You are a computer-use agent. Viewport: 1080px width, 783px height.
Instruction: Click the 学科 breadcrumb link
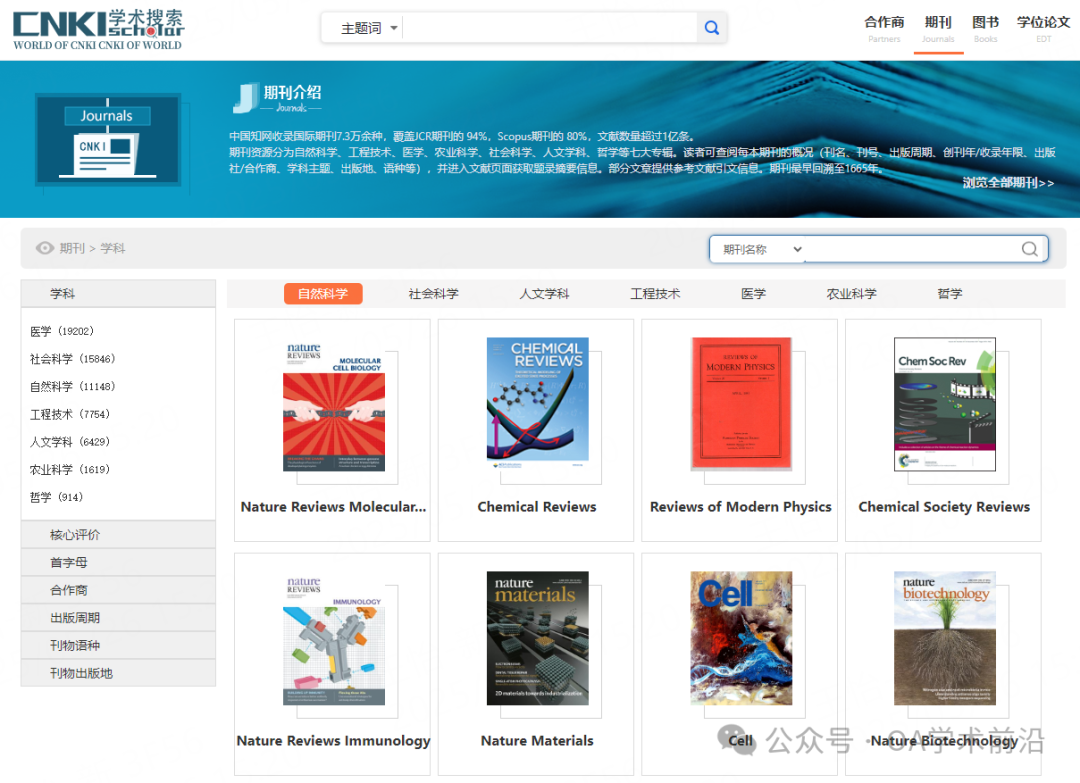coord(113,248)
